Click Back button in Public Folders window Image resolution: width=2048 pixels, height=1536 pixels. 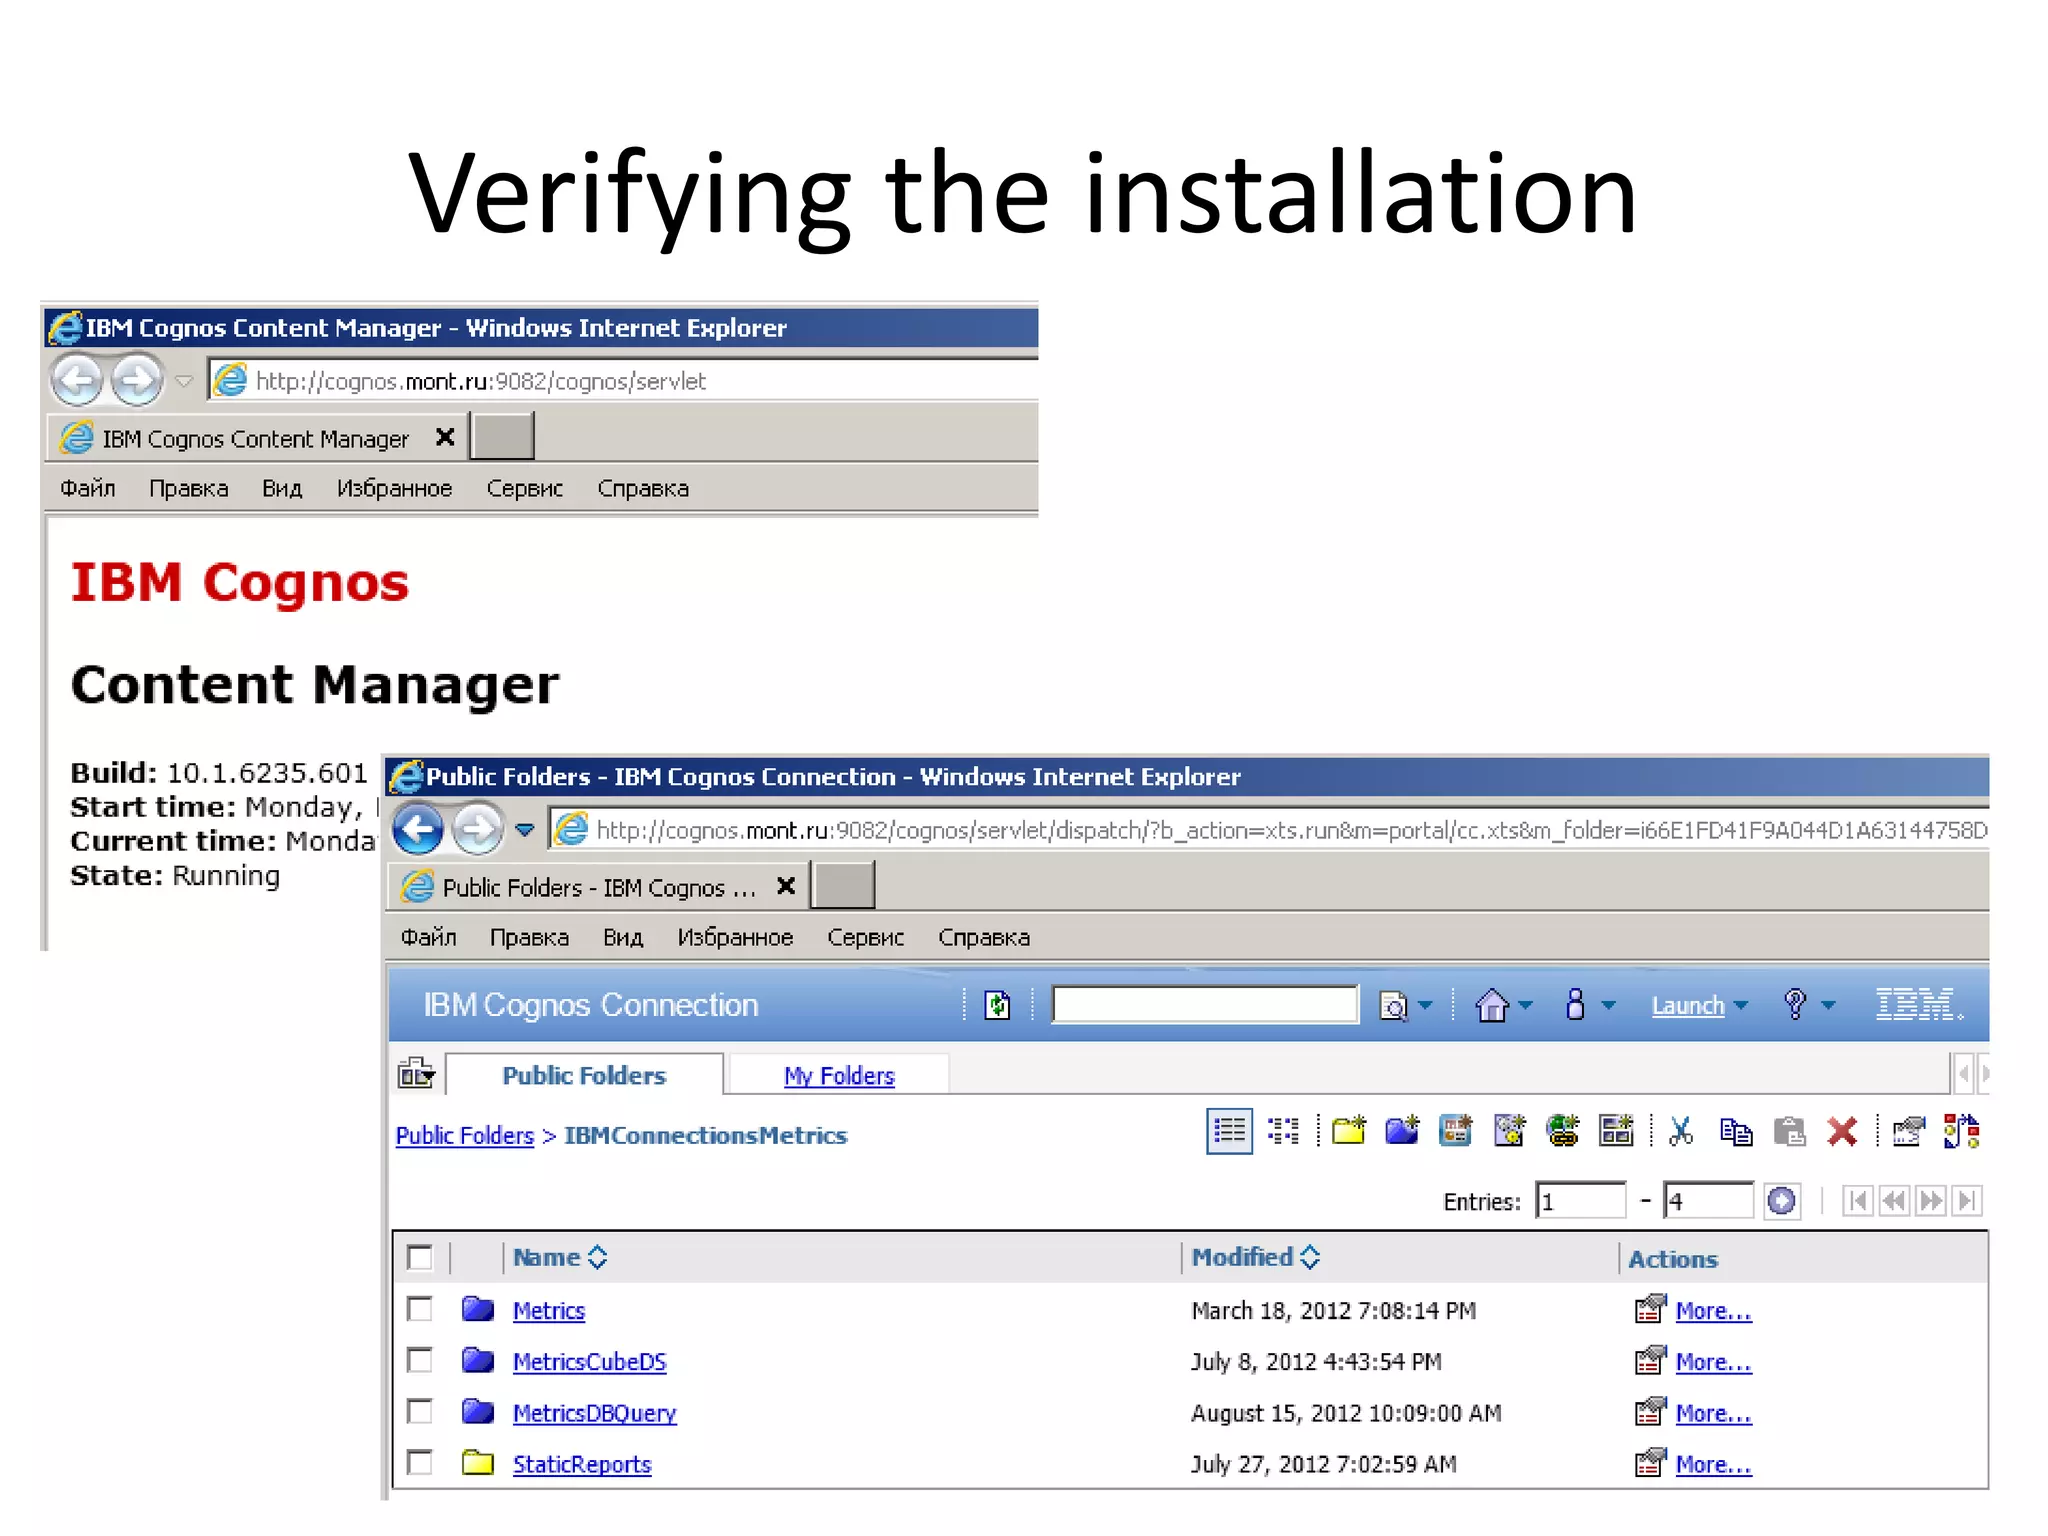pyautogui.click(x=417, y=828)
